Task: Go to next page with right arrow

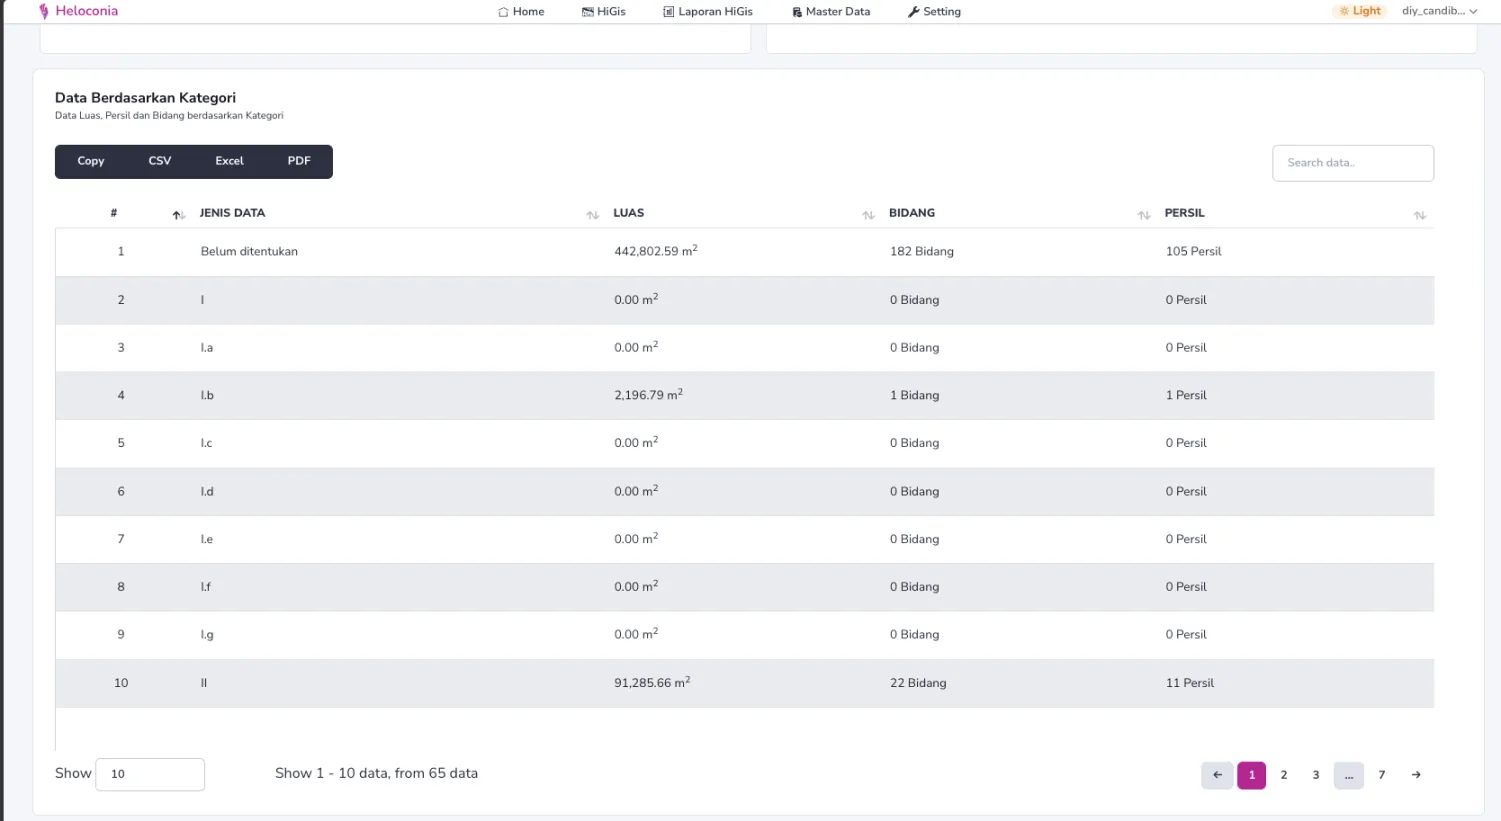Action: (1416, 775)
